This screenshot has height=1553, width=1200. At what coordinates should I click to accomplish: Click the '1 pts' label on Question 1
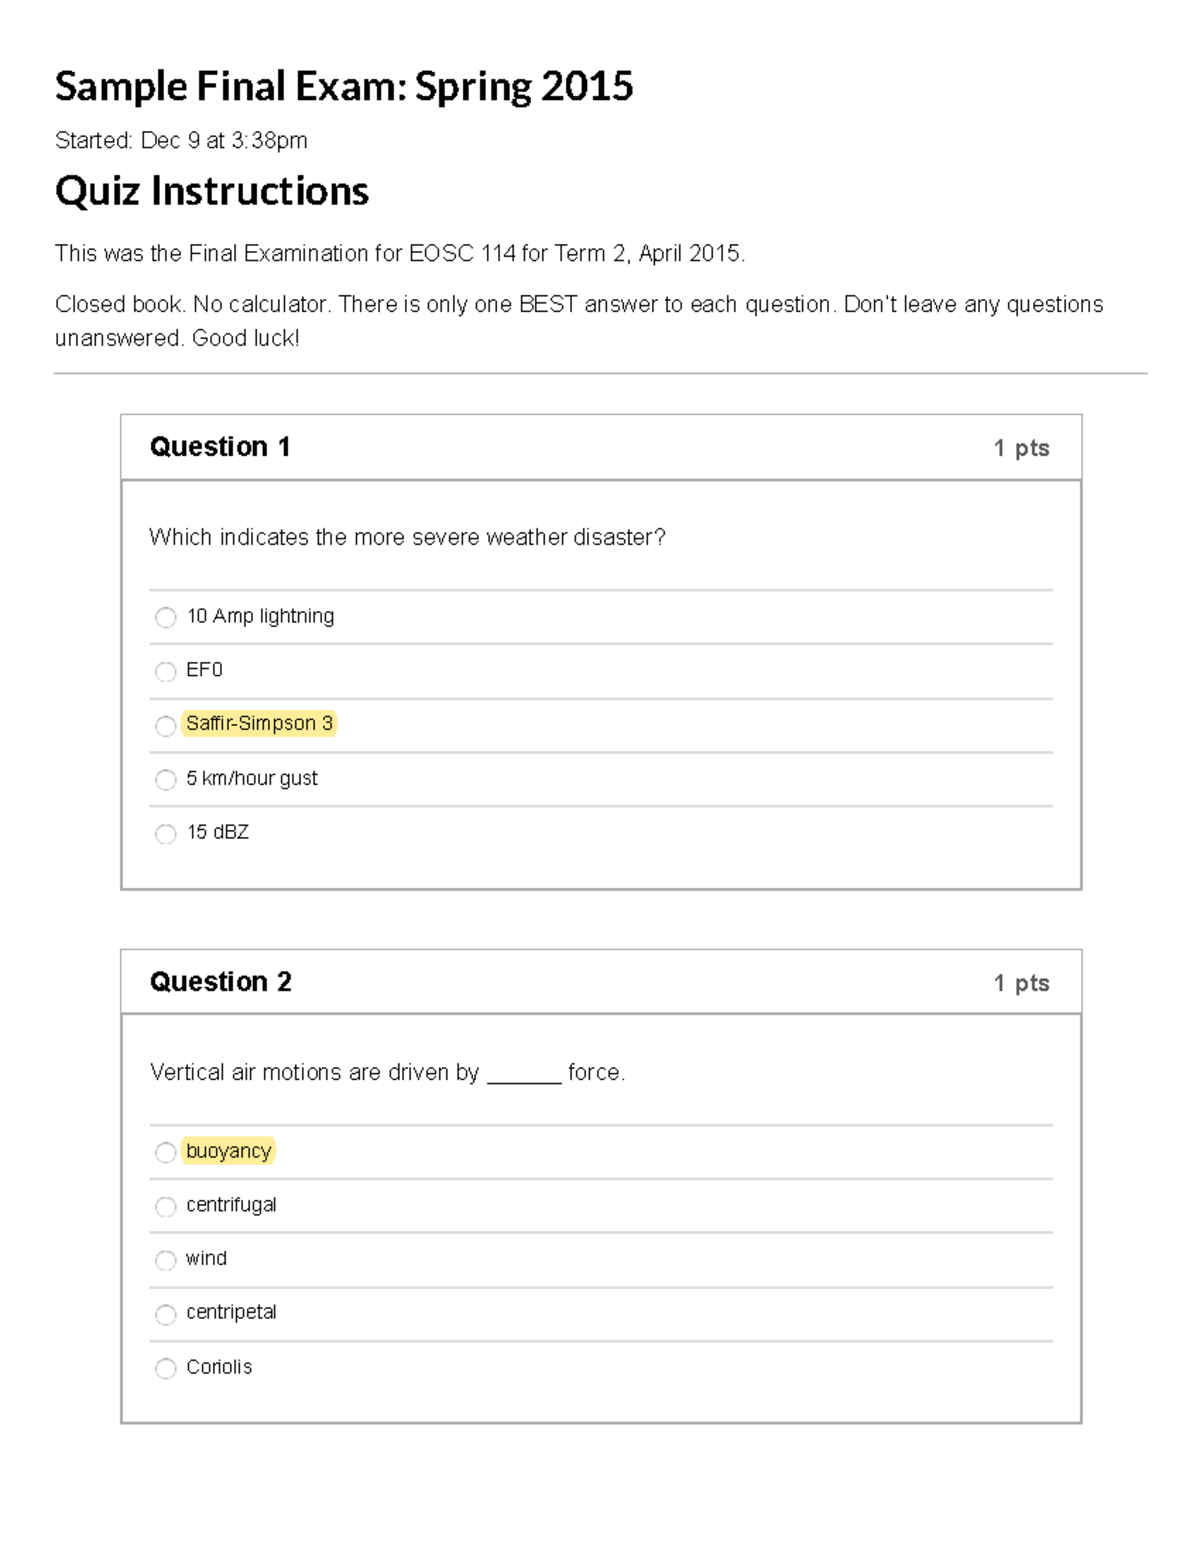tap(1020, 447)
